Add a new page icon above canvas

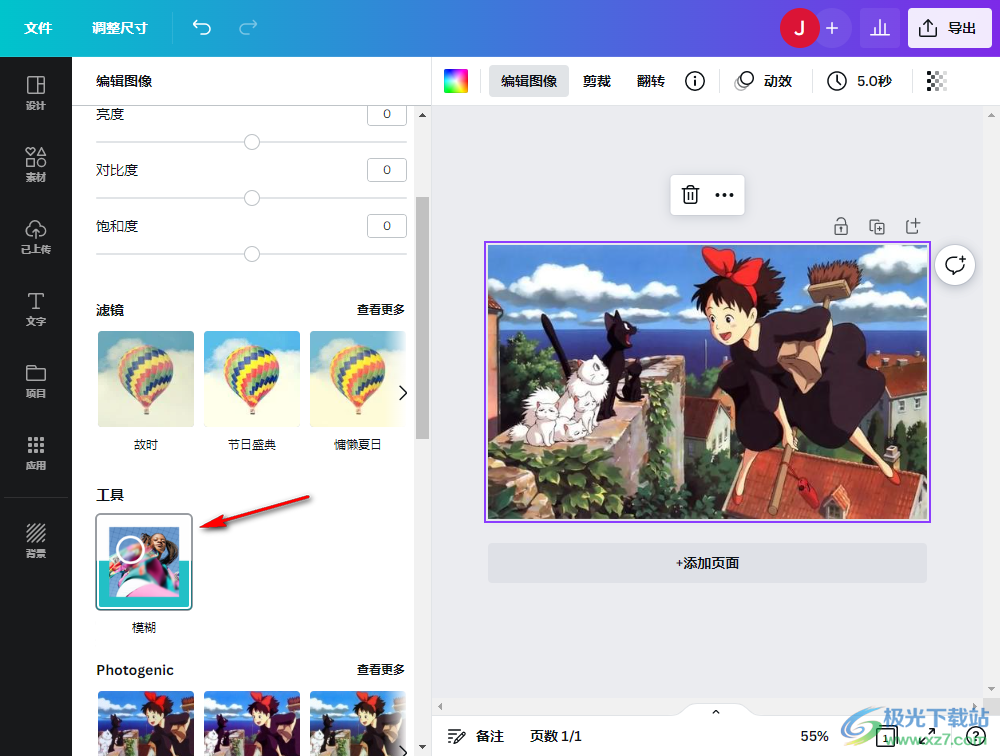[x=913, y=226]
